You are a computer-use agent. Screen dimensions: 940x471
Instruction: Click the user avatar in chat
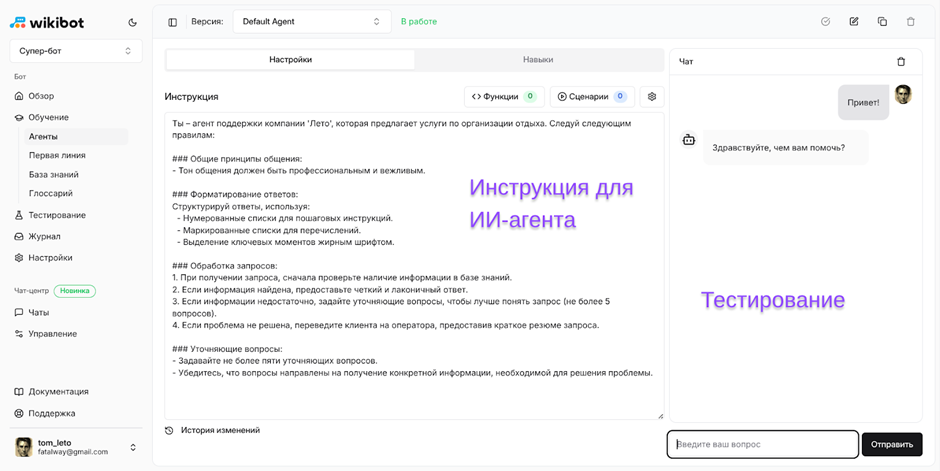(903, 95)
